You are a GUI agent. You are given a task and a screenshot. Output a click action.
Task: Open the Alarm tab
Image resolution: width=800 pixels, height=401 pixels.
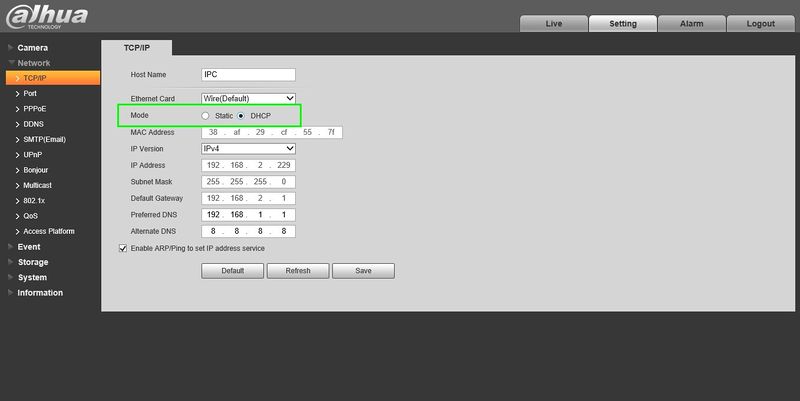(691, 23)
